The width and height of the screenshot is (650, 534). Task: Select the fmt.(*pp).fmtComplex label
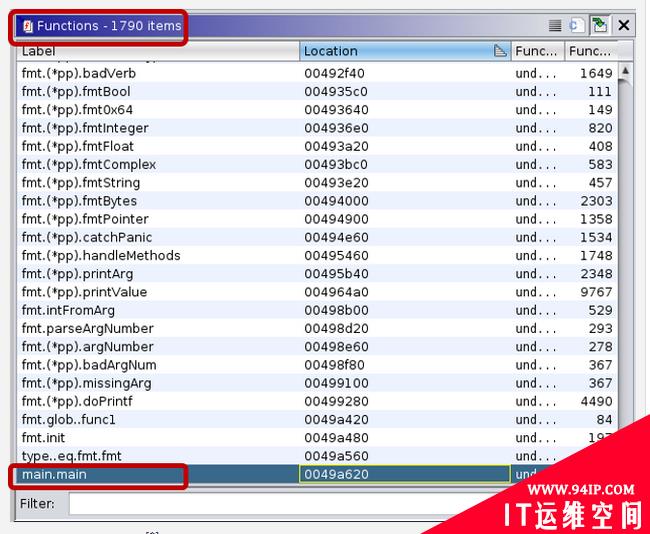[x=89, y=165]
